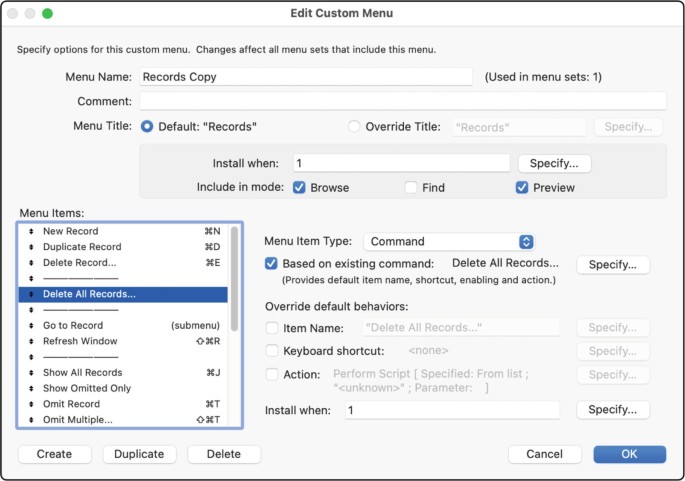Screen dimensions: 685x481
Task: Click the Menu Items list scrollbar
Action: pos(235,280)
